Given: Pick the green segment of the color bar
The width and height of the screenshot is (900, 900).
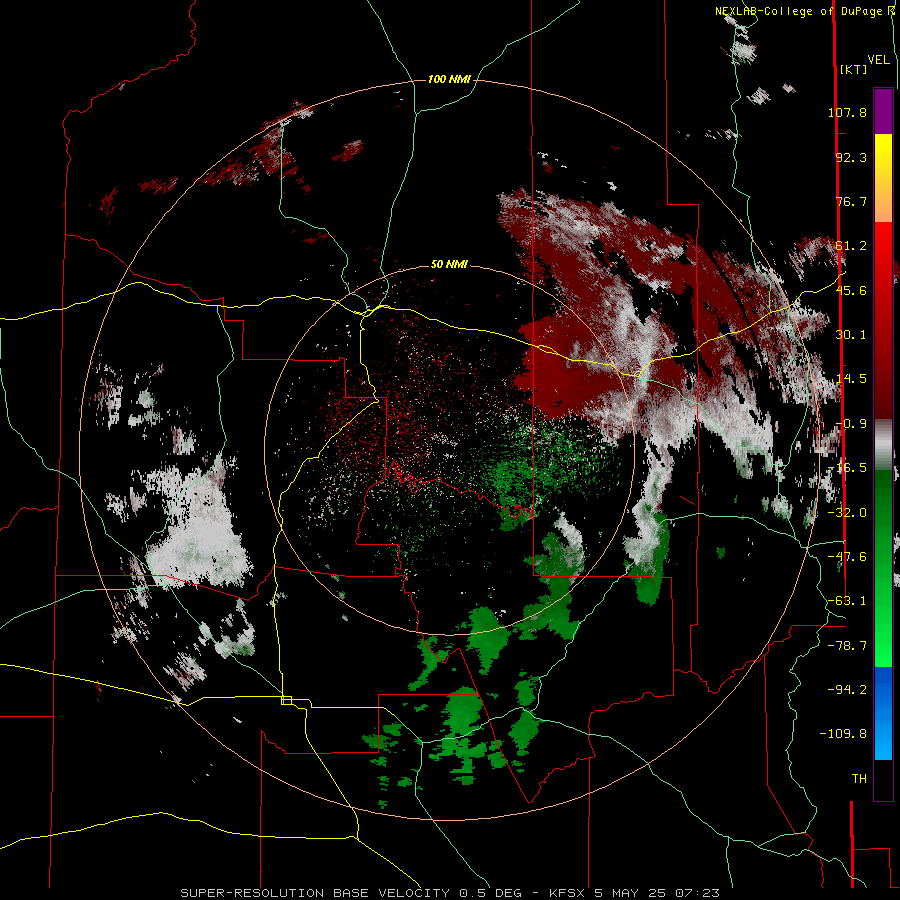Looking at the screenshot, I should 883,568.
